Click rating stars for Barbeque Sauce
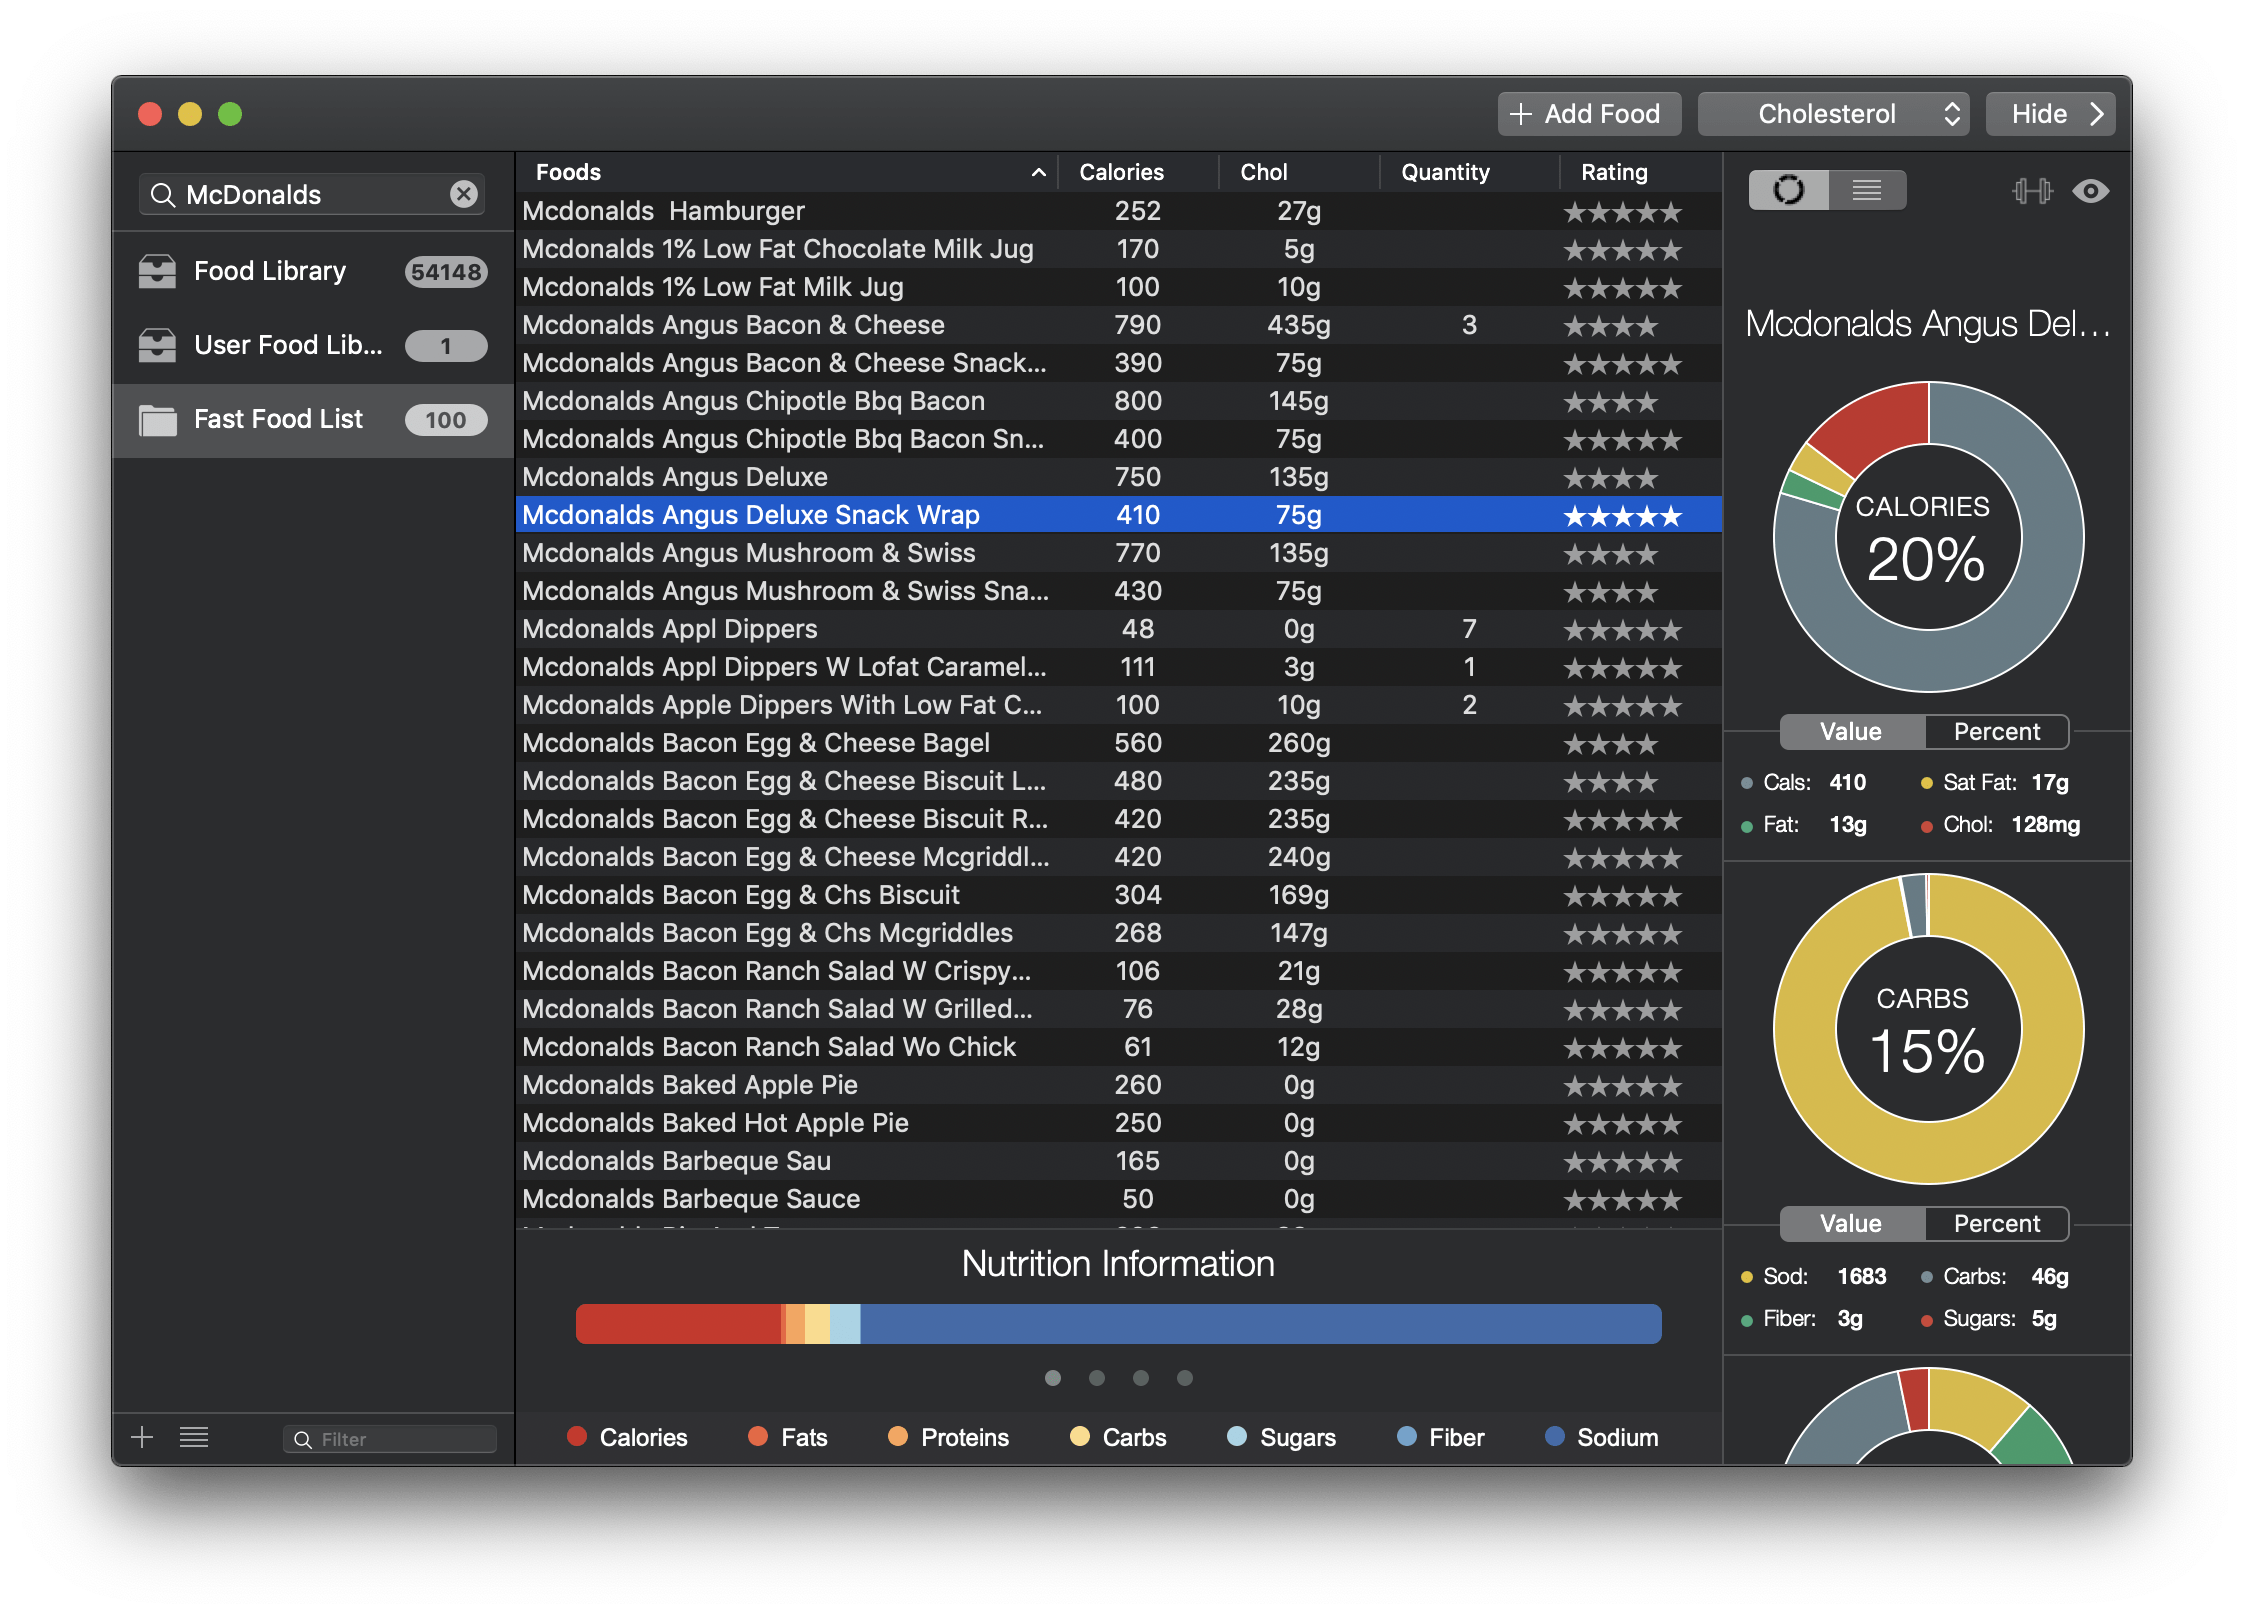This screenshot has height=1614, width=2244. point(1623,1200)
